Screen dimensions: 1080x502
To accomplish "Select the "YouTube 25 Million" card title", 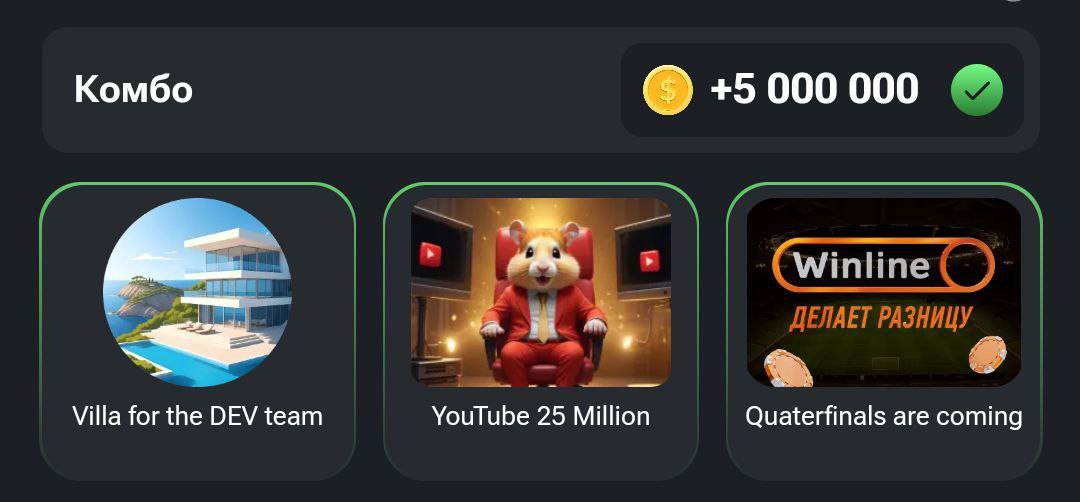I will click(x=541, y=416).
